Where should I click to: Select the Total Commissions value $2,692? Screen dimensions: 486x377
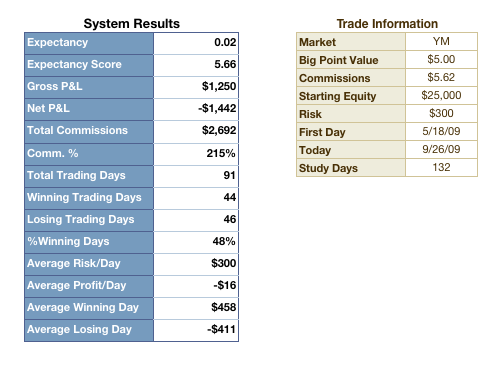(x=196, y=131)
